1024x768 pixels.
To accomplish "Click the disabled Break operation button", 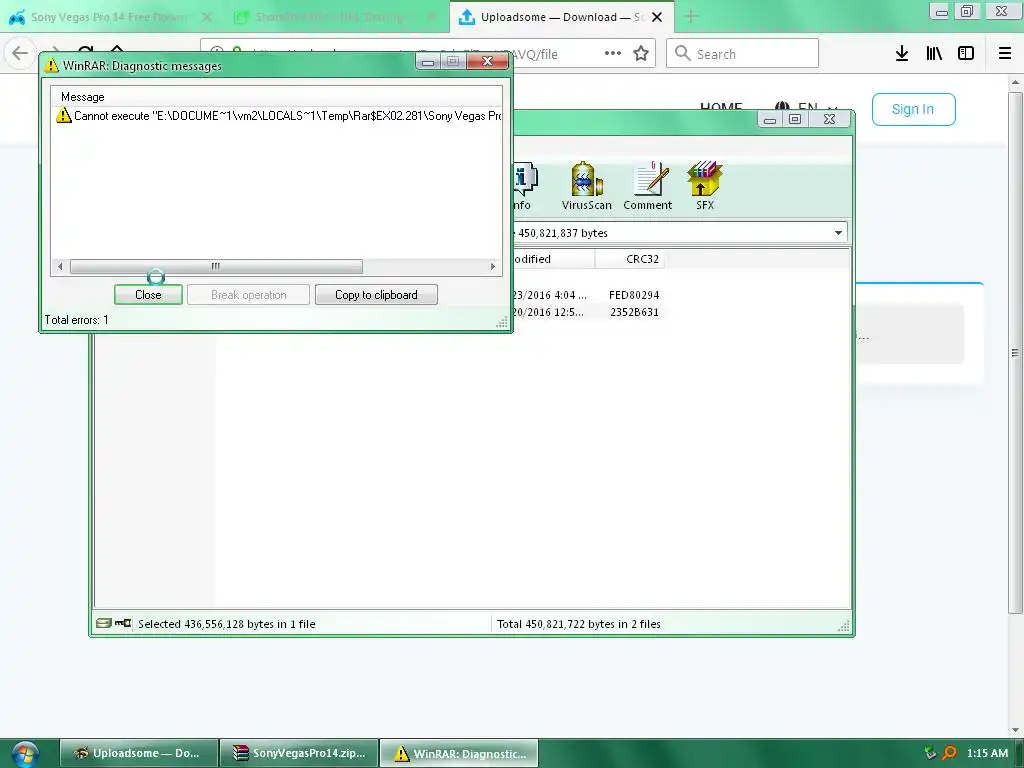I will (248, 295).
